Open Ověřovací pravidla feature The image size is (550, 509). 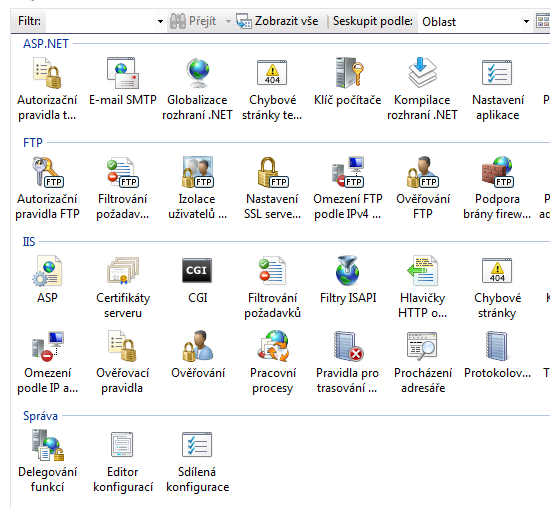[122, 362]
